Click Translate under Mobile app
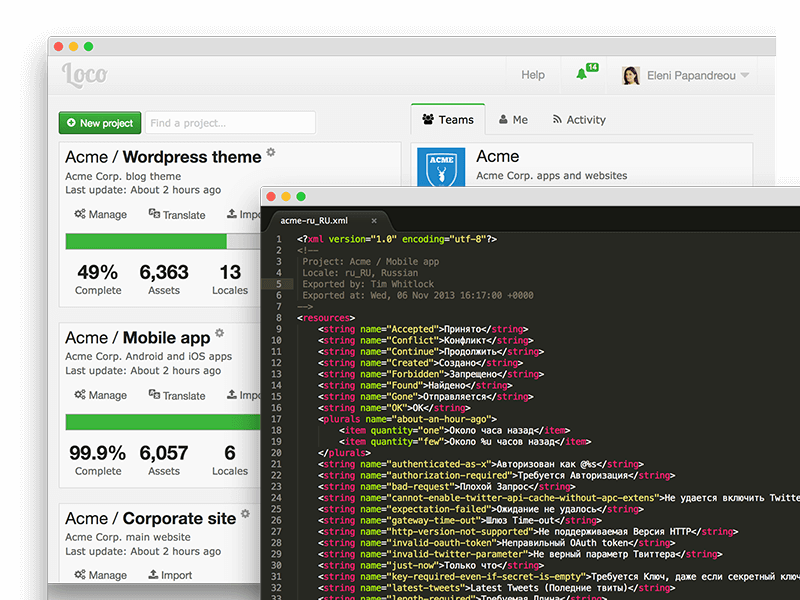 (x=177, y=395)
